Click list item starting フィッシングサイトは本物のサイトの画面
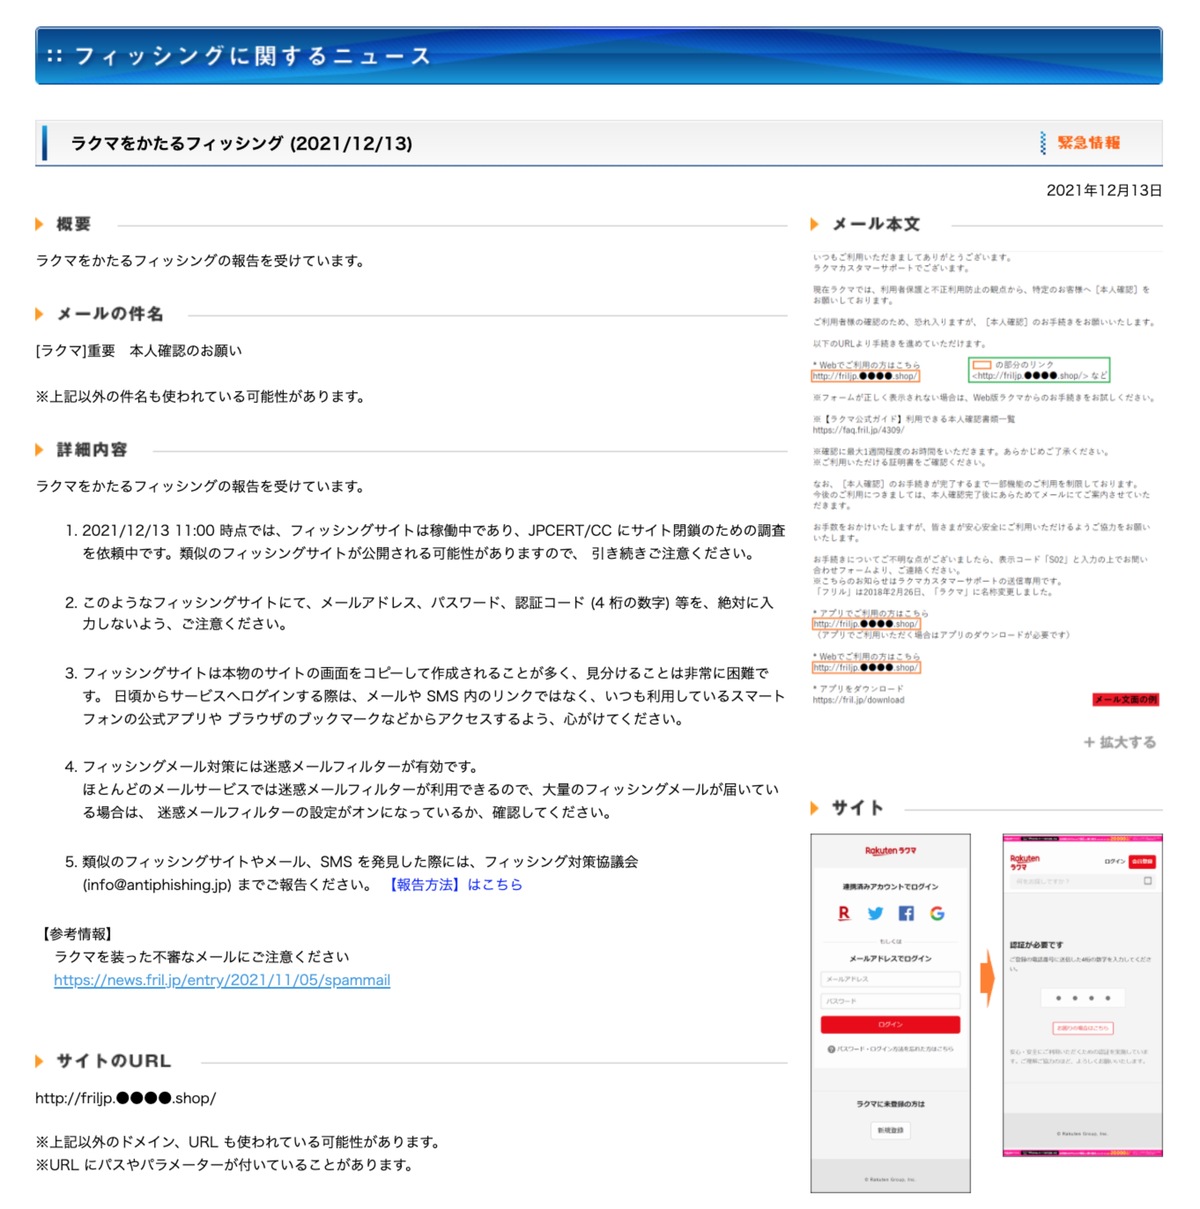Screen dimensions: 1200x1209 (x=433, y=696)
